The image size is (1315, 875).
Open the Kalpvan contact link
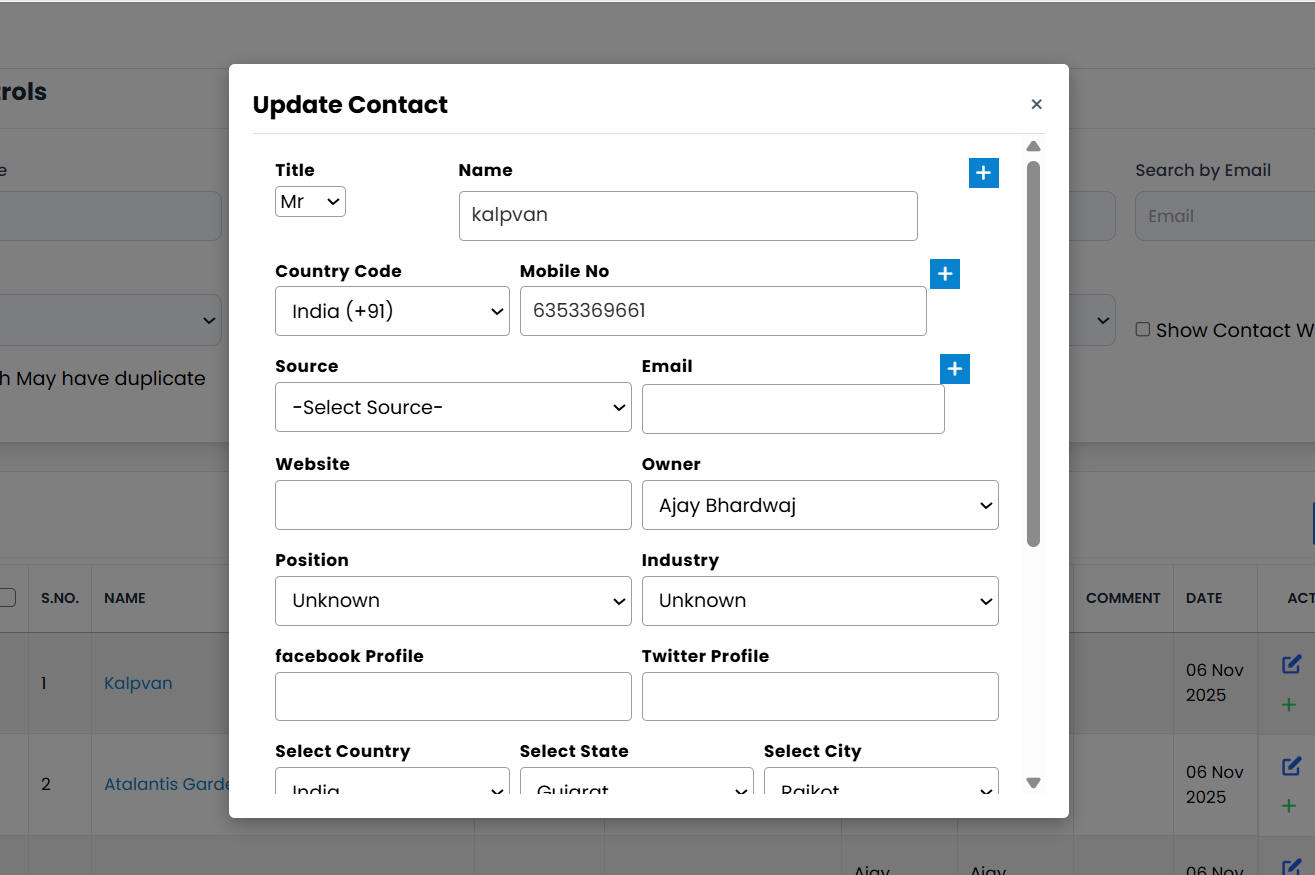point(138,683)
